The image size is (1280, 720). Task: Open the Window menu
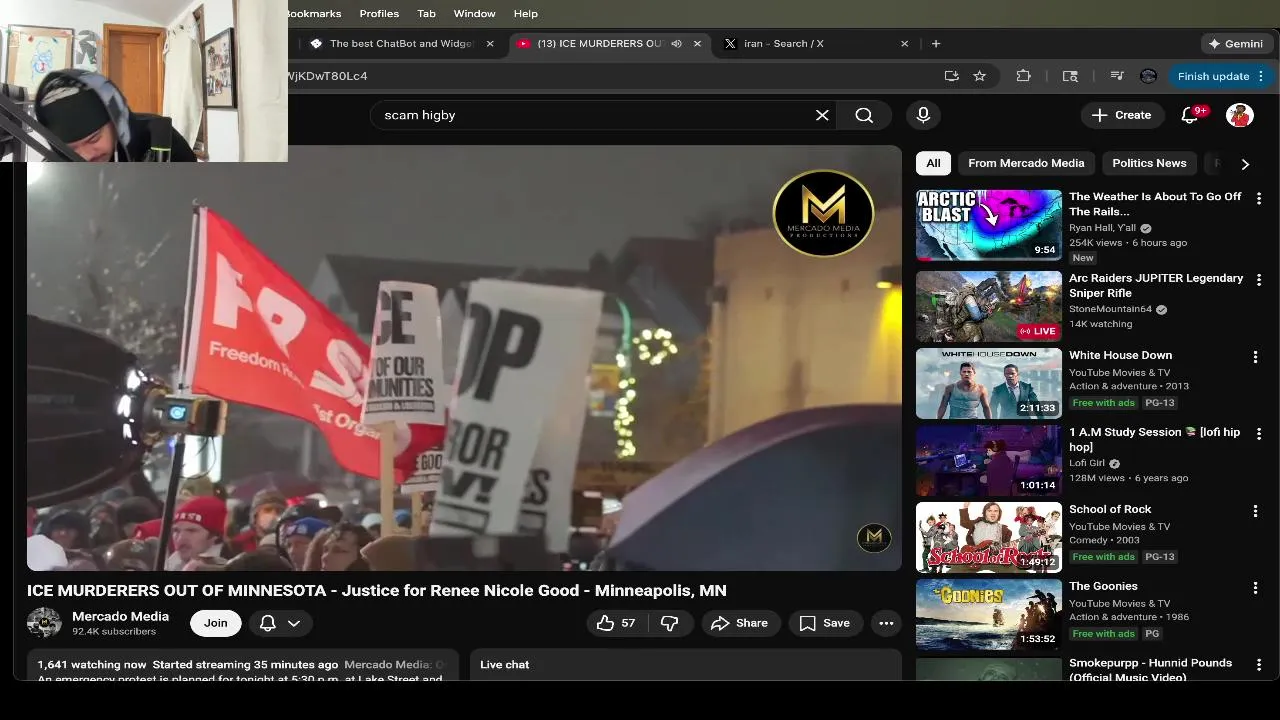[474, 14]
